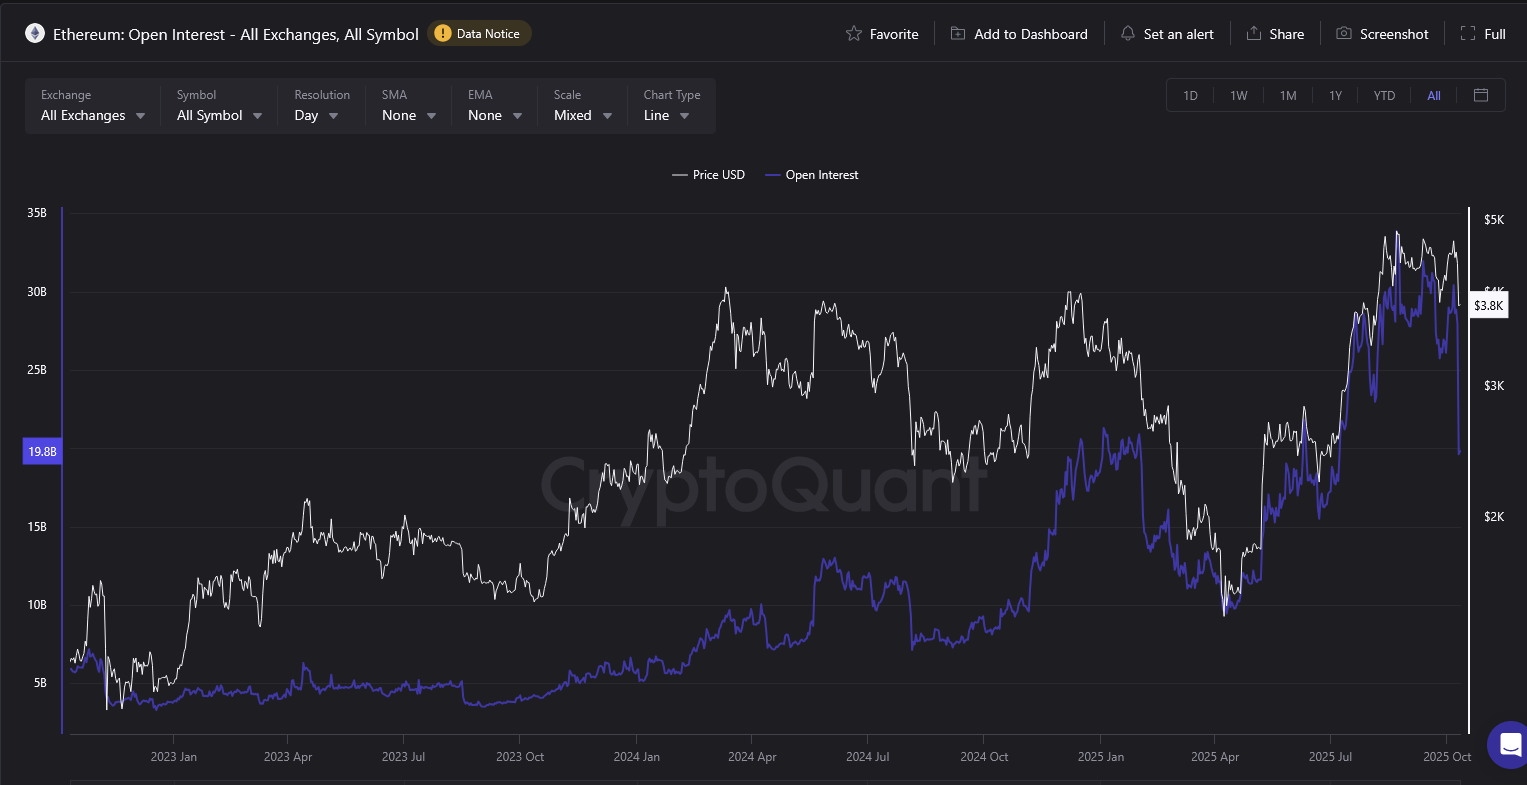Select the 1Y time range tab

point(1335,96)
